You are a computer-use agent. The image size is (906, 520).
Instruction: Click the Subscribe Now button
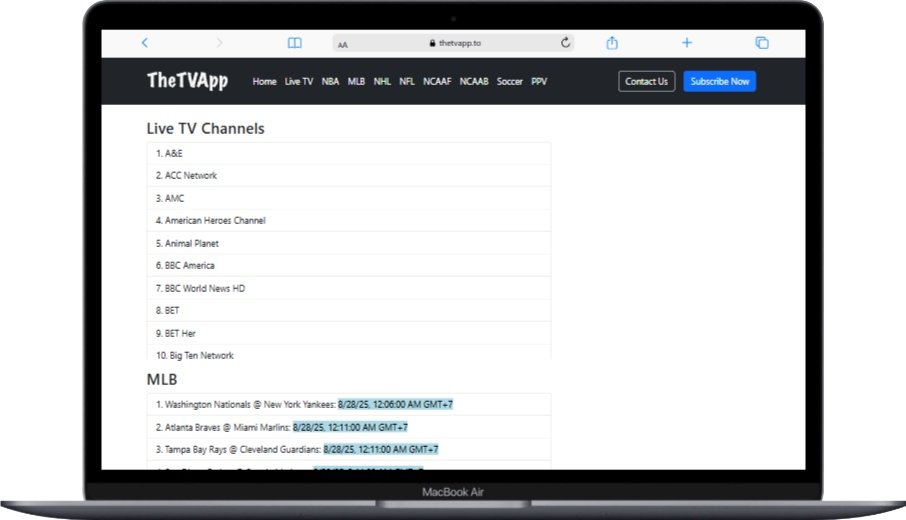(x=719, y=81)
